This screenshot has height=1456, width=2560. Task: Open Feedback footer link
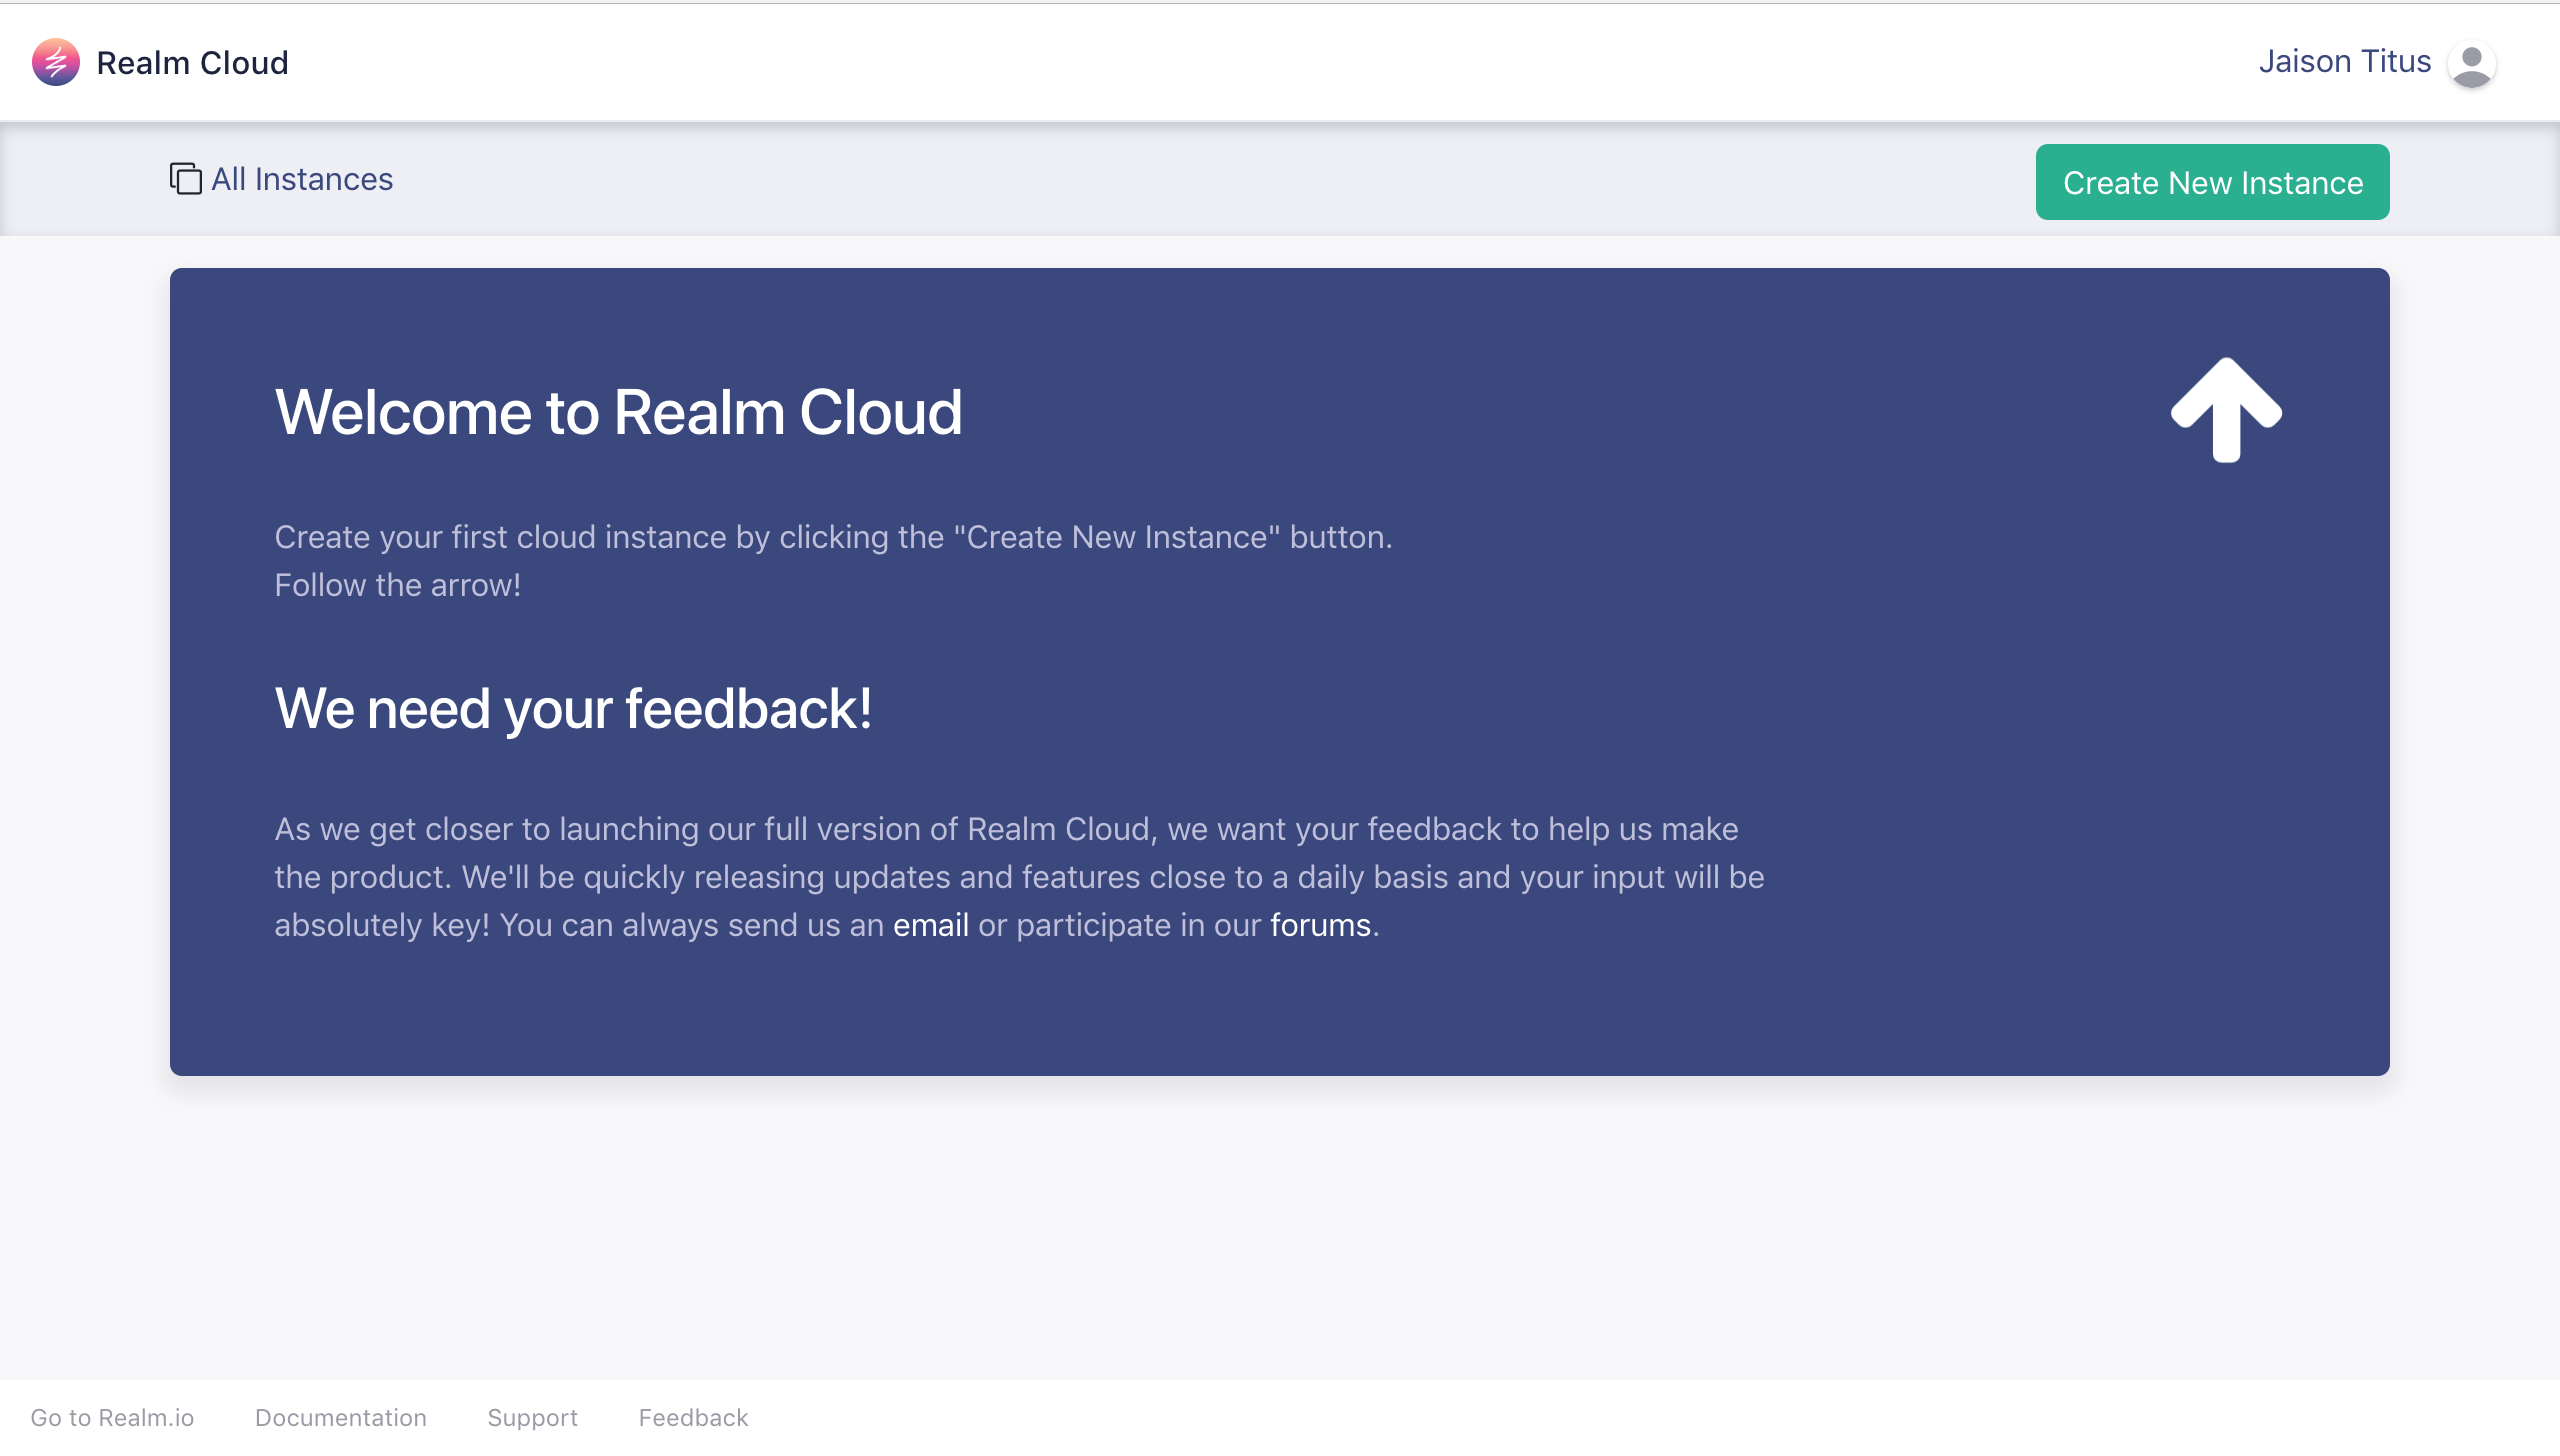click(x=693, y=1417)
